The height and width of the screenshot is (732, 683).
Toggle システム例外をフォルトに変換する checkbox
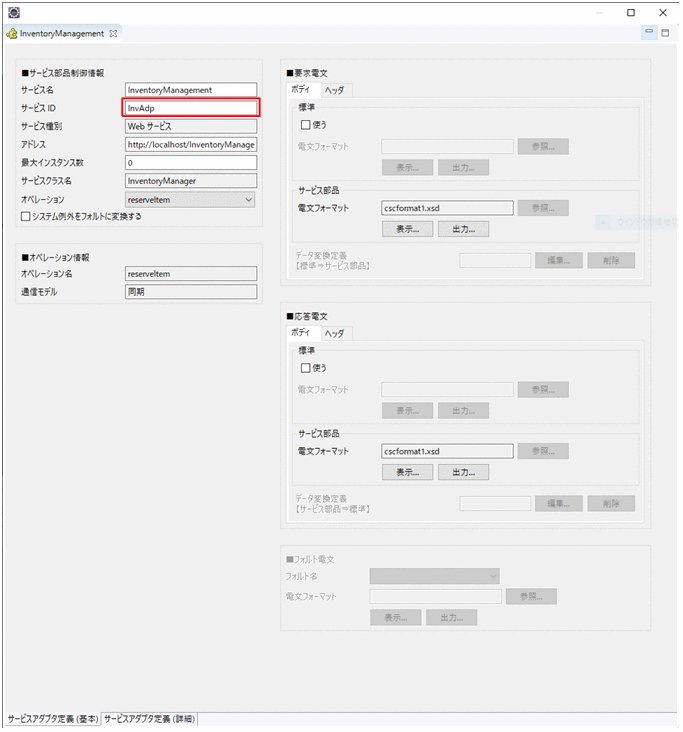[x=26, y=216]
